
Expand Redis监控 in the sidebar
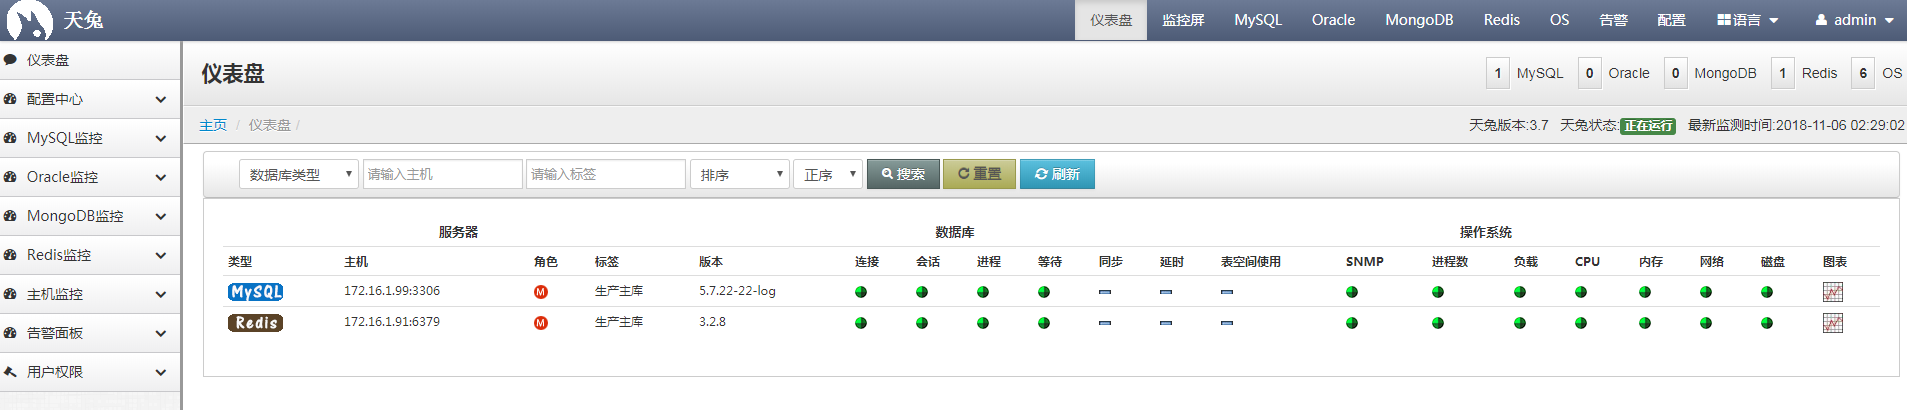[x=90, y=255]
